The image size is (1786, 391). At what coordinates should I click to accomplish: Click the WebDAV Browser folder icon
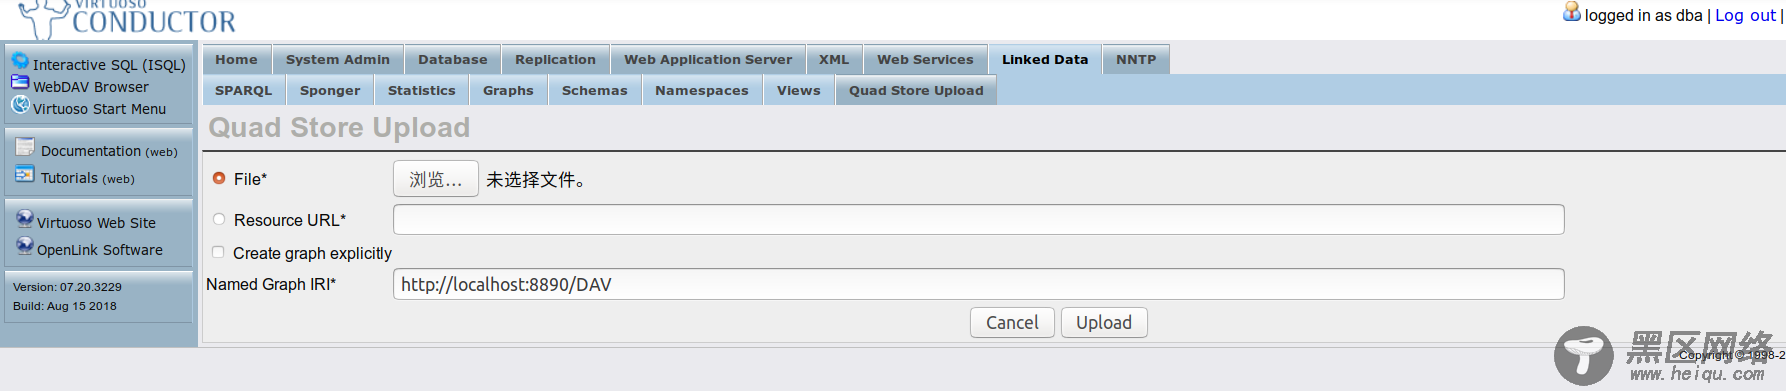click(x=20, y=81)
